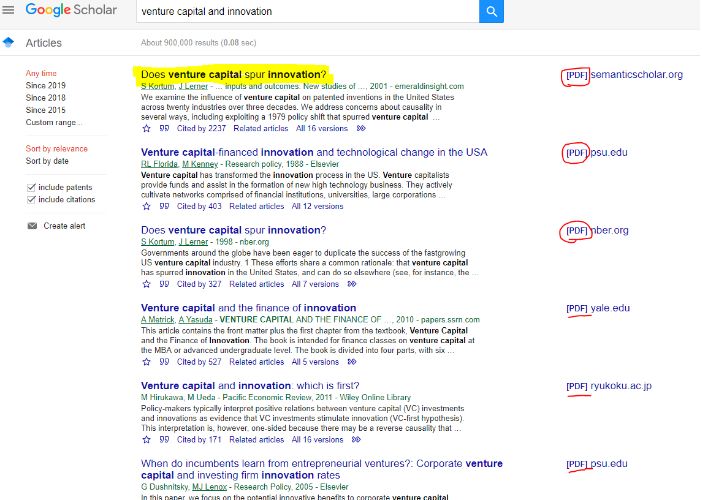
Task: Cite the 'Cited by 2237' result with quote icon
Action: pos(164,128)
